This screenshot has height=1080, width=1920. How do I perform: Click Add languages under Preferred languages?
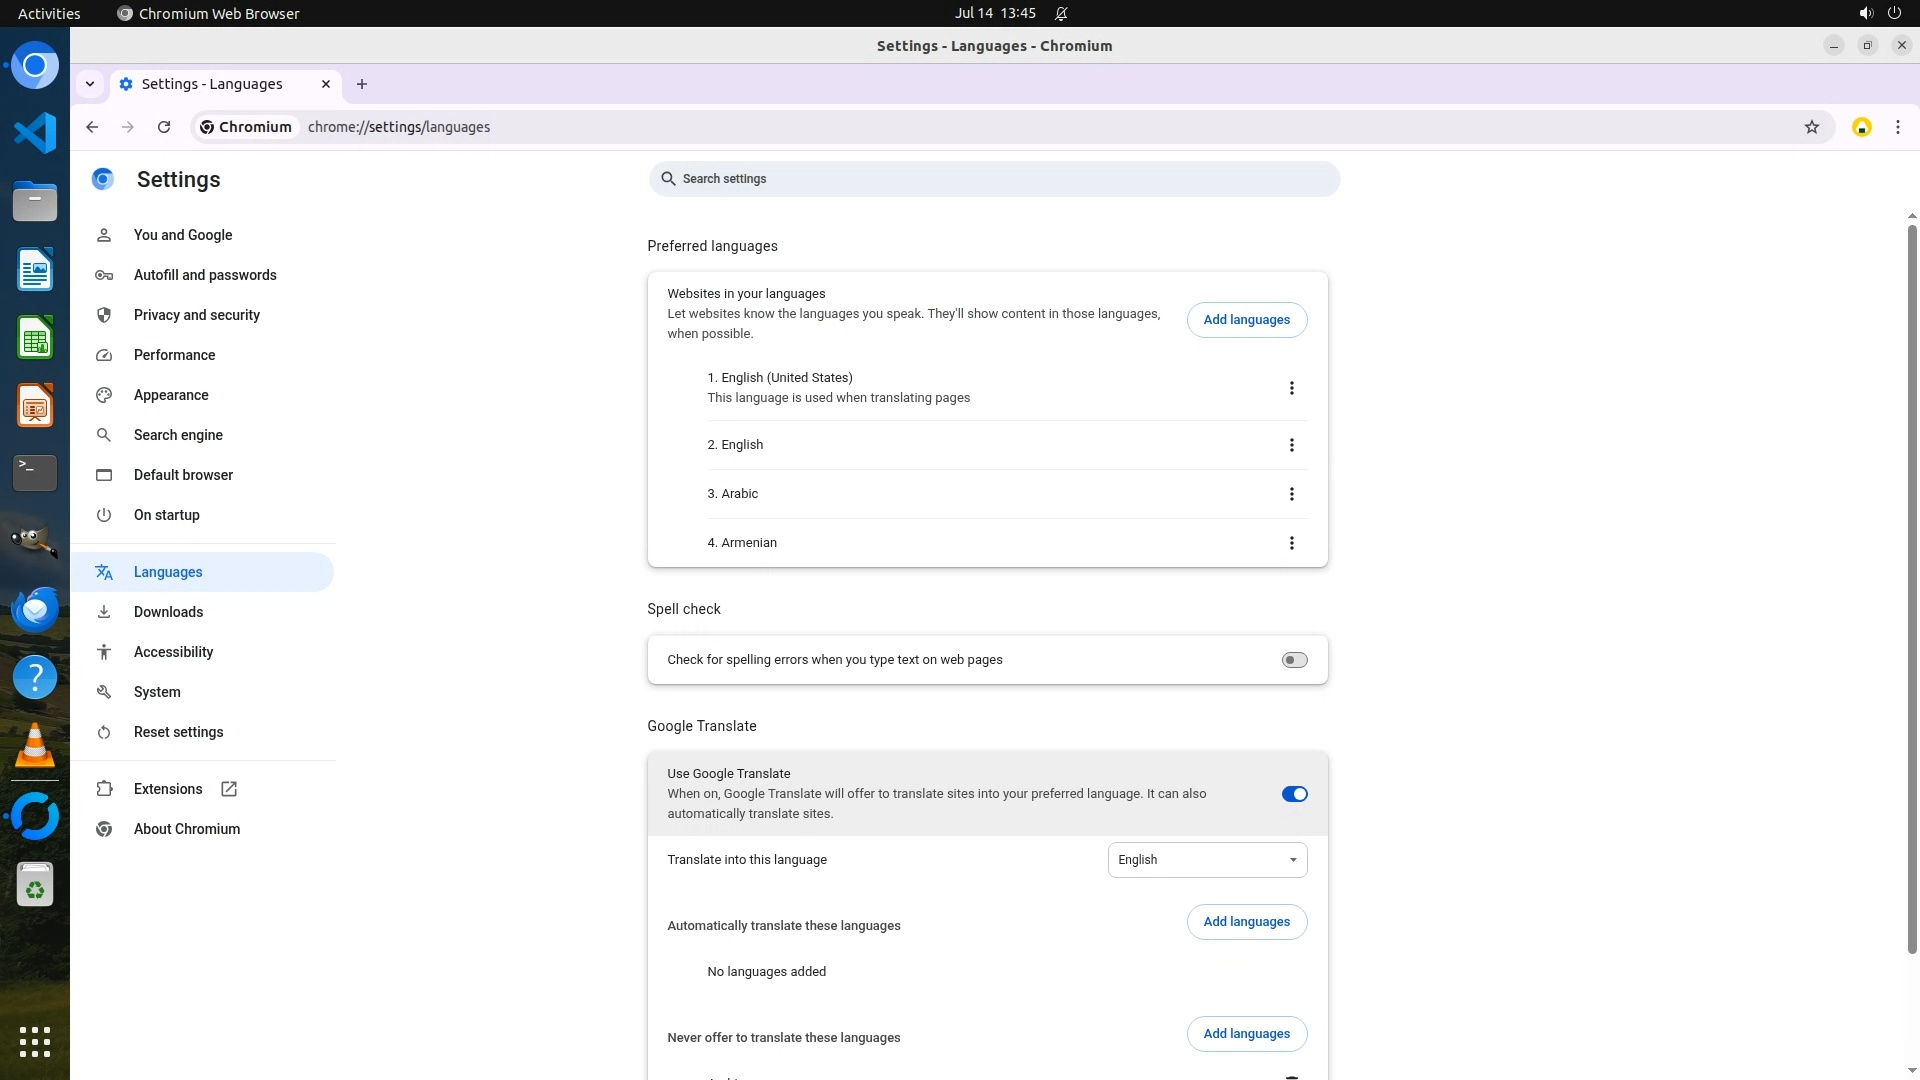click(x=1246, y=320)
